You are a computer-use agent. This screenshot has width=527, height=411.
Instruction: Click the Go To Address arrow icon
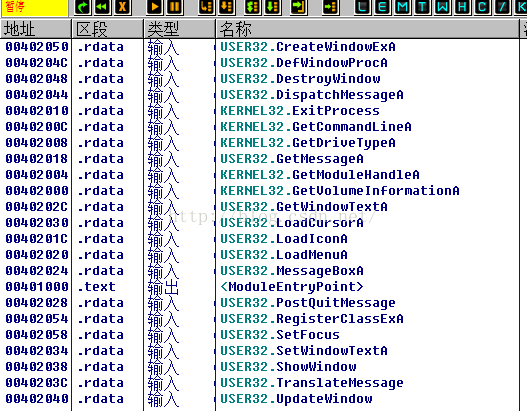330,7
